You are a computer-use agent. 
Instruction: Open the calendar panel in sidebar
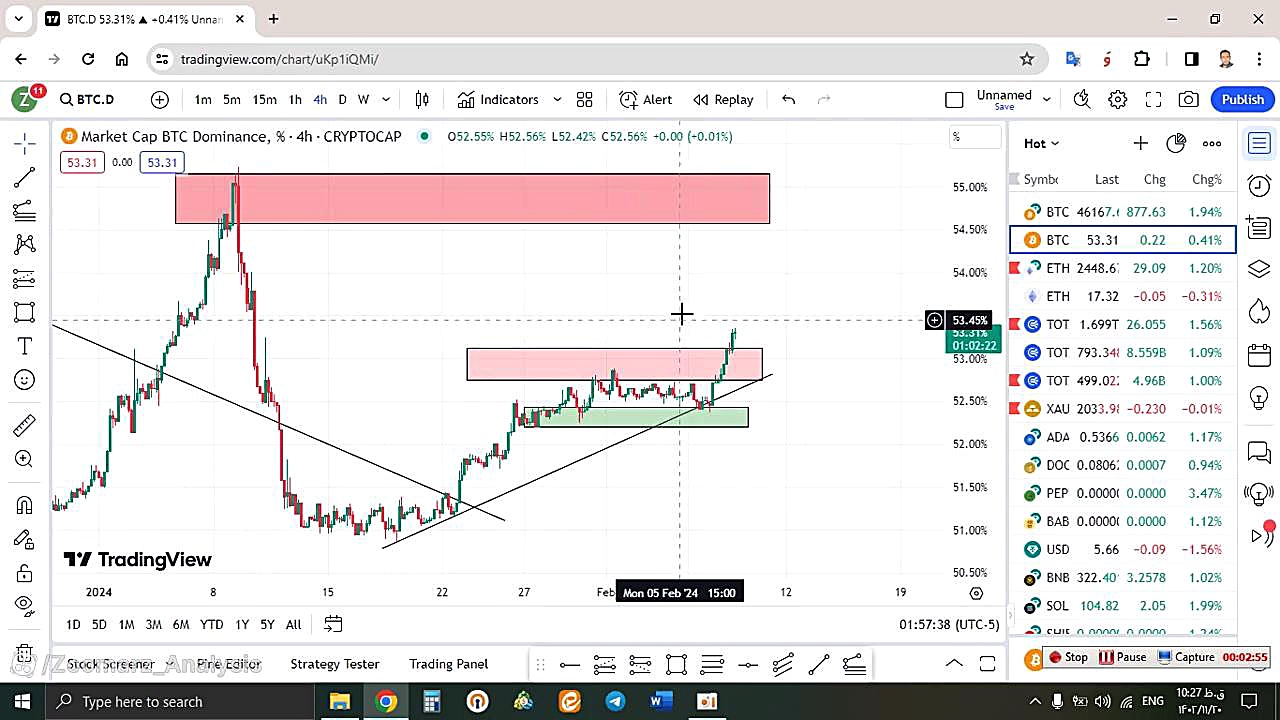click(x=1259, y=355)
